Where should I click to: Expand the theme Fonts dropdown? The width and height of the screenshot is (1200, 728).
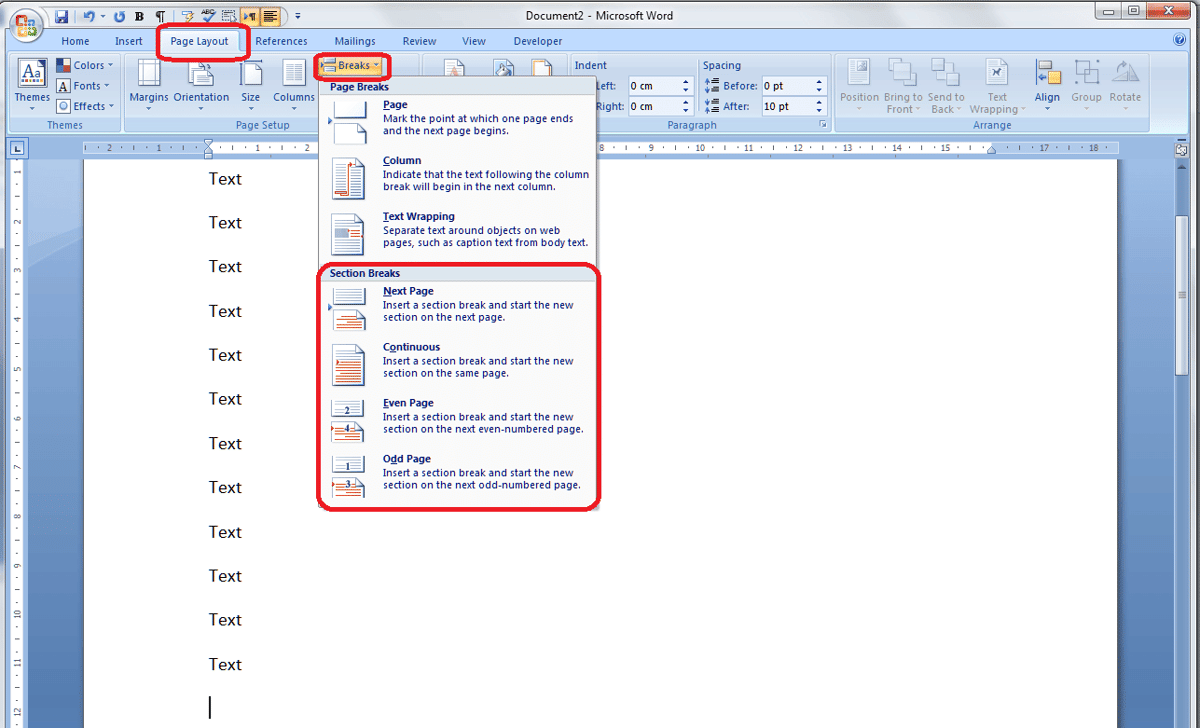coord(86,86)
